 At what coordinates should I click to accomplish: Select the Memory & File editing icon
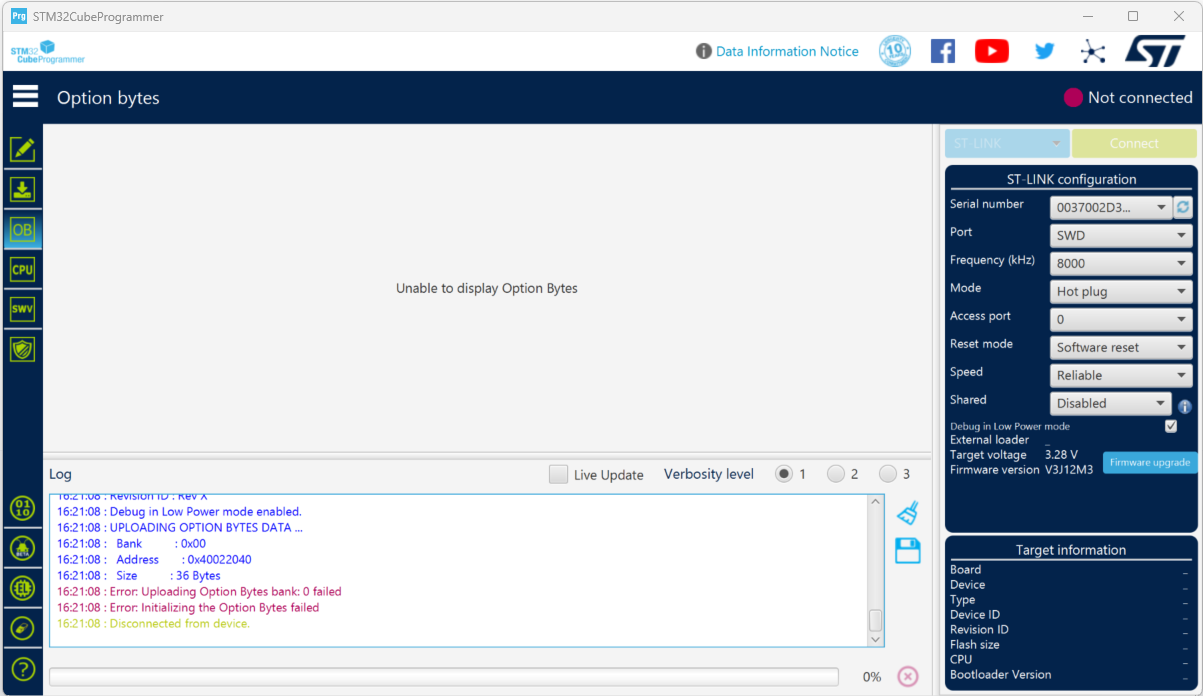(x=22, y=149)
